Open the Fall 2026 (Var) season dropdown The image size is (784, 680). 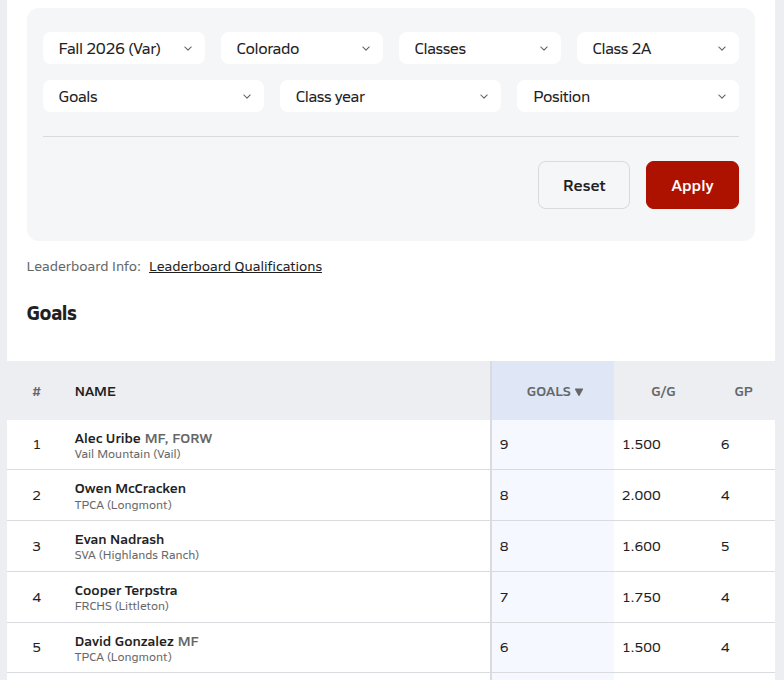click(x=124, y=48)
